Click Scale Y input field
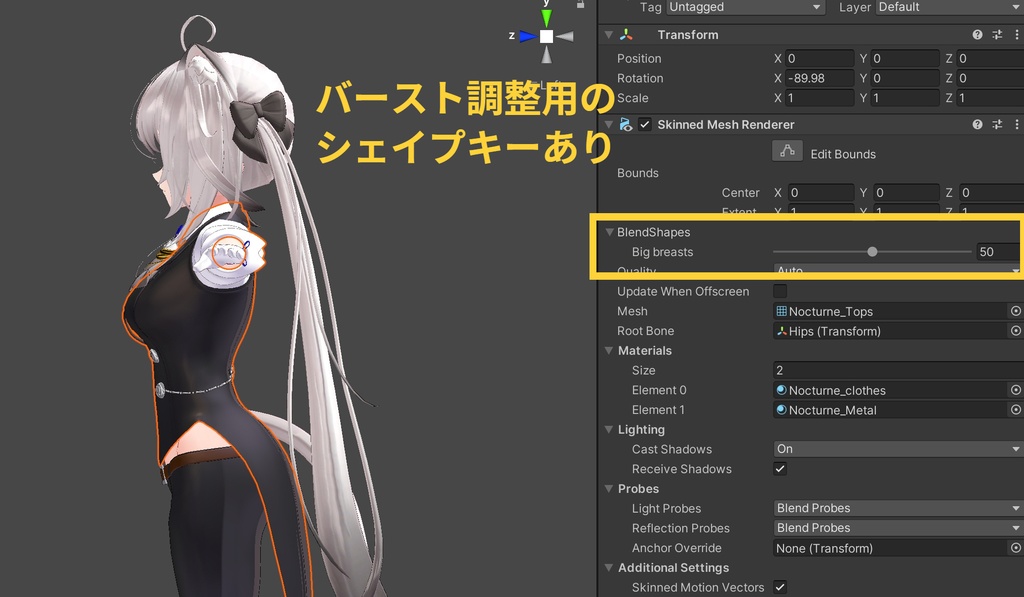This screenshot has width=1024, height=597. click(x=905, y=97)
